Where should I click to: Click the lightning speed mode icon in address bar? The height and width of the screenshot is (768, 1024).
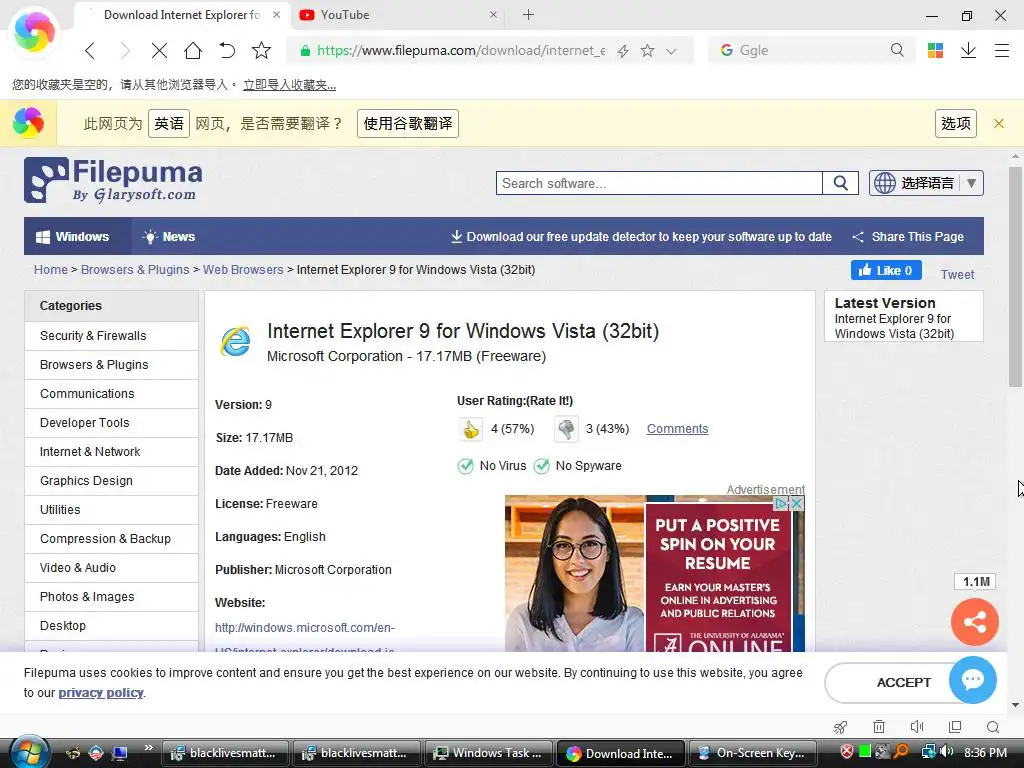pyautogui.click(x=623, y=50)
